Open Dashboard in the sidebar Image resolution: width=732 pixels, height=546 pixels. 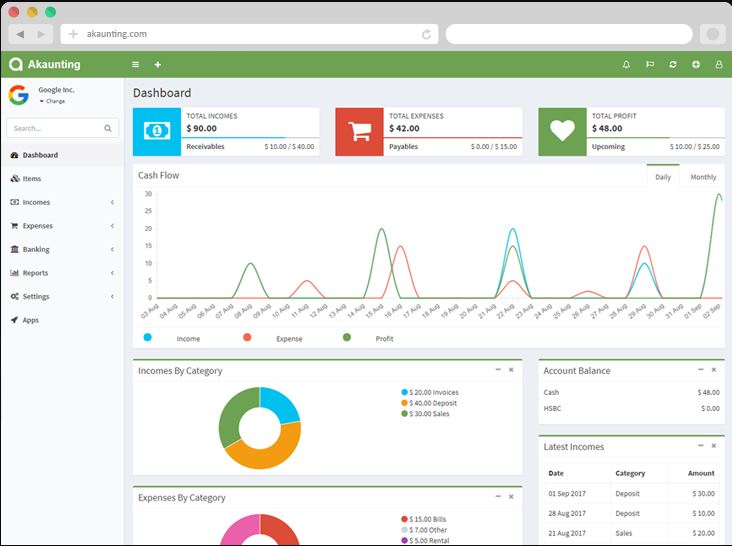coord(62,155)
